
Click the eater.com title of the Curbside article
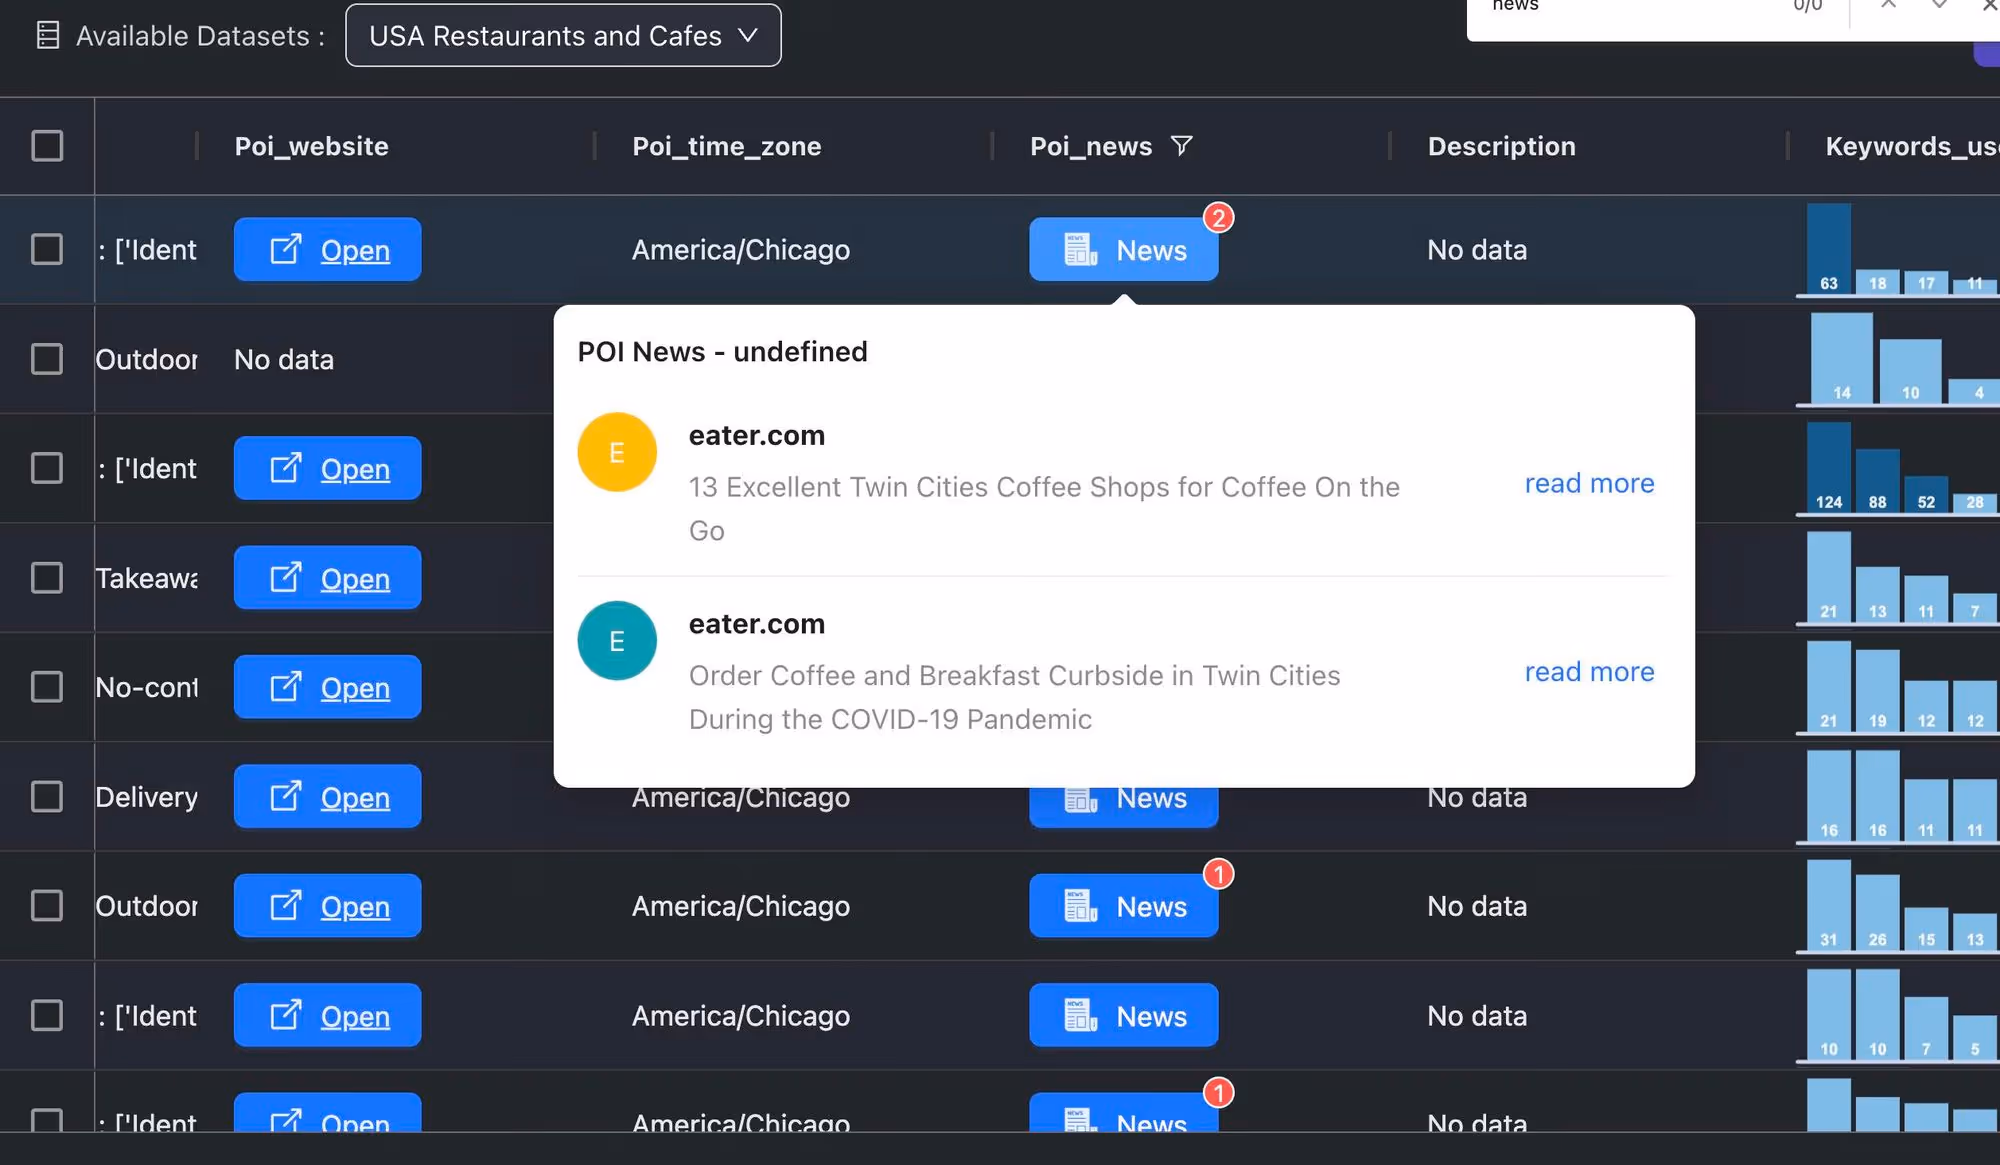pos(756,624)
